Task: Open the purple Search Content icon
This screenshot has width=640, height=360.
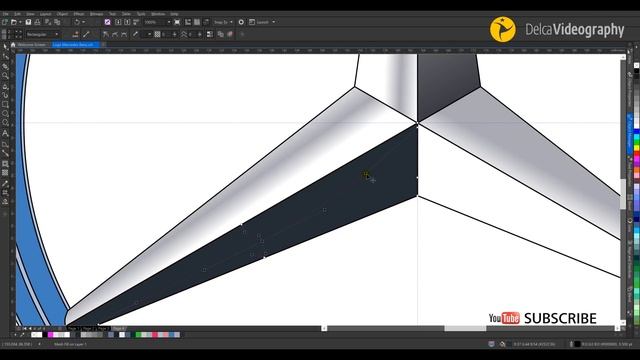Action: (x=107, y=22)
